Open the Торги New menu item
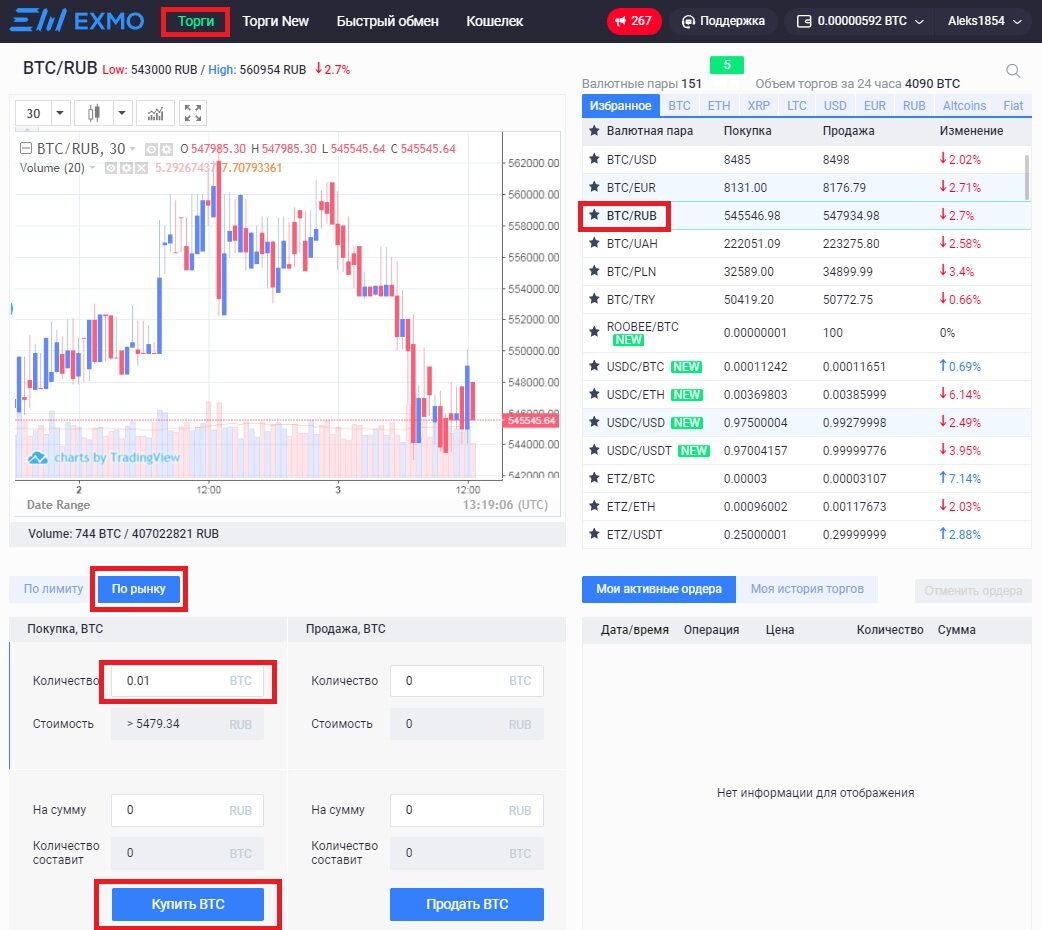The width and height of the screenshot is (1042, 930). [275, 21]
